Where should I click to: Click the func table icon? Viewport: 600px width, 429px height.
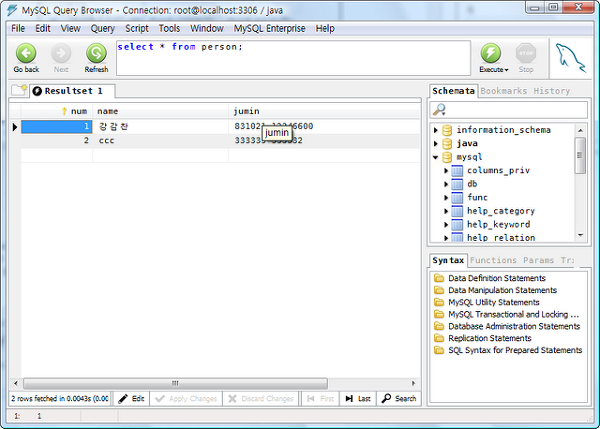(x=457, y=197)
